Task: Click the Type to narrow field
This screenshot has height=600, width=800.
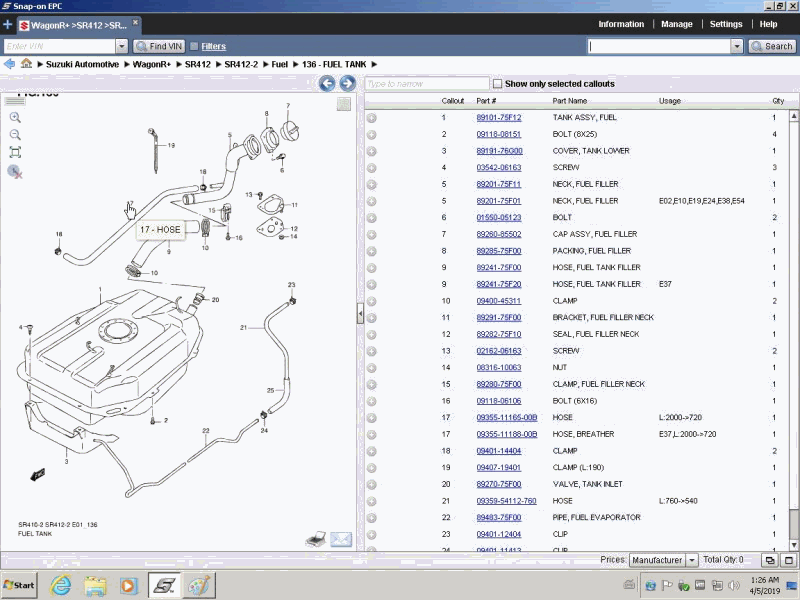Action: click(x=427, y=84)
